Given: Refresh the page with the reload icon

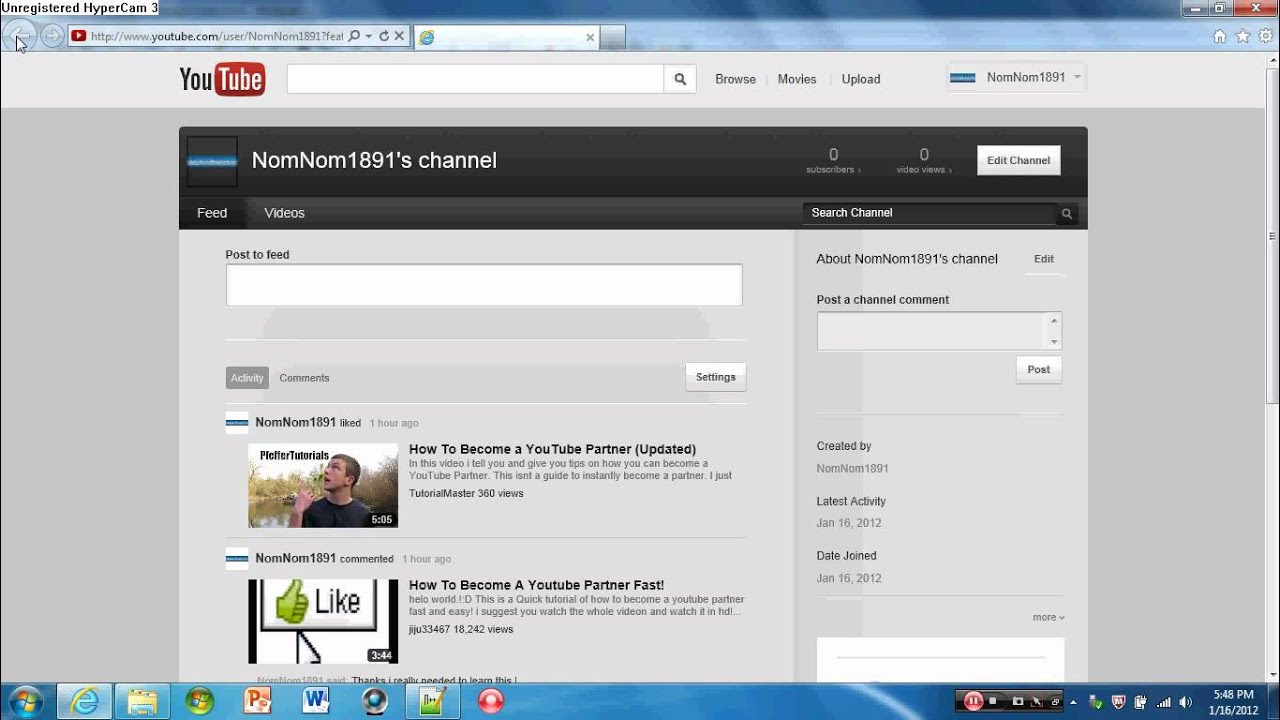Looking at the screenshot, I should 384,36.
